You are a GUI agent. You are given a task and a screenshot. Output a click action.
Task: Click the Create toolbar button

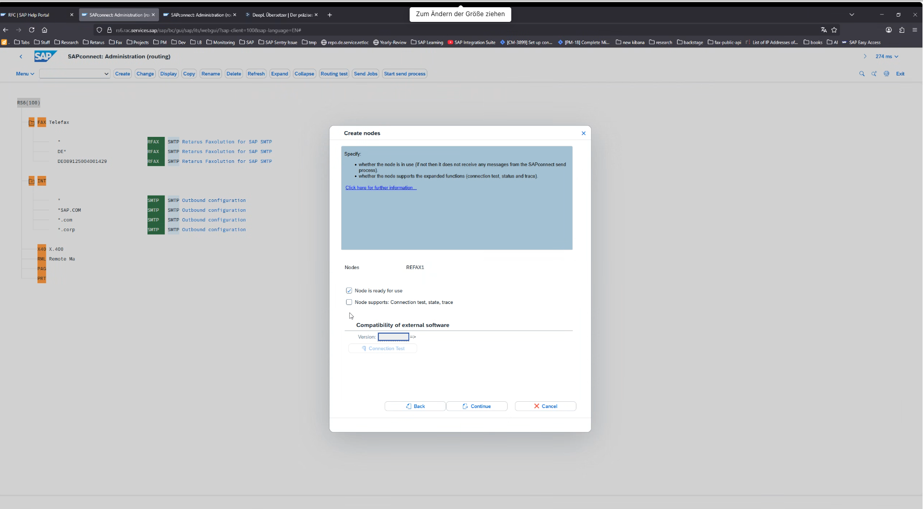122,74
